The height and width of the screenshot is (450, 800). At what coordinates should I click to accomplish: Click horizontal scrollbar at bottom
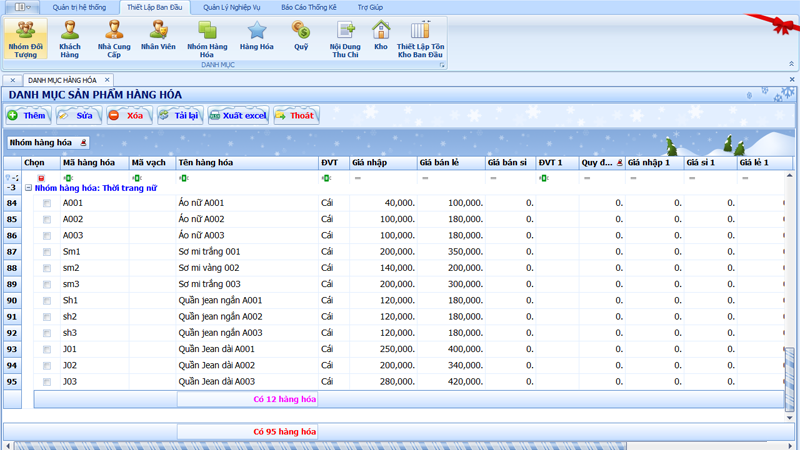click(320, 446)
